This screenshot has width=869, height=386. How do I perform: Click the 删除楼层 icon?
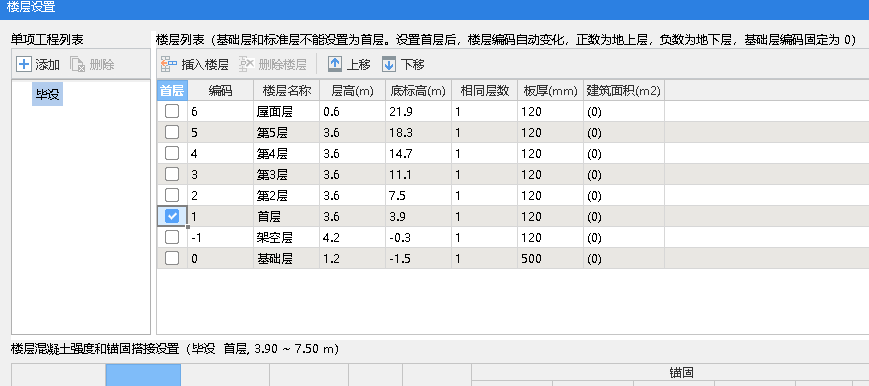(x=247, y=64)
